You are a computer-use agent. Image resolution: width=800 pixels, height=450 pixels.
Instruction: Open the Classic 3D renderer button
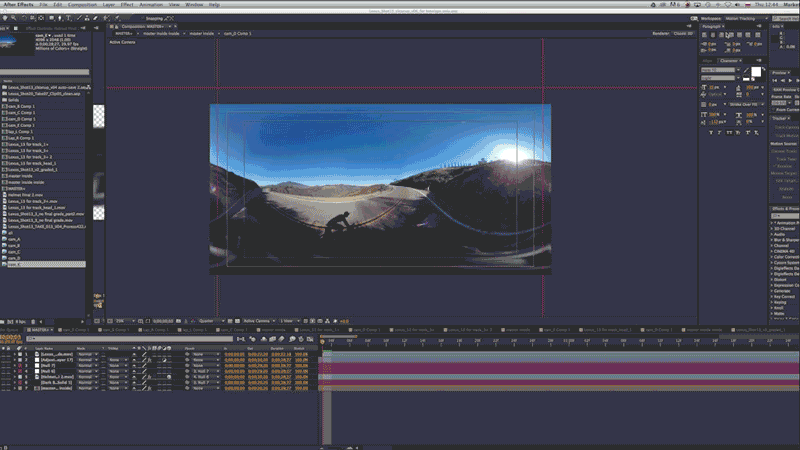tap(683, 34)
